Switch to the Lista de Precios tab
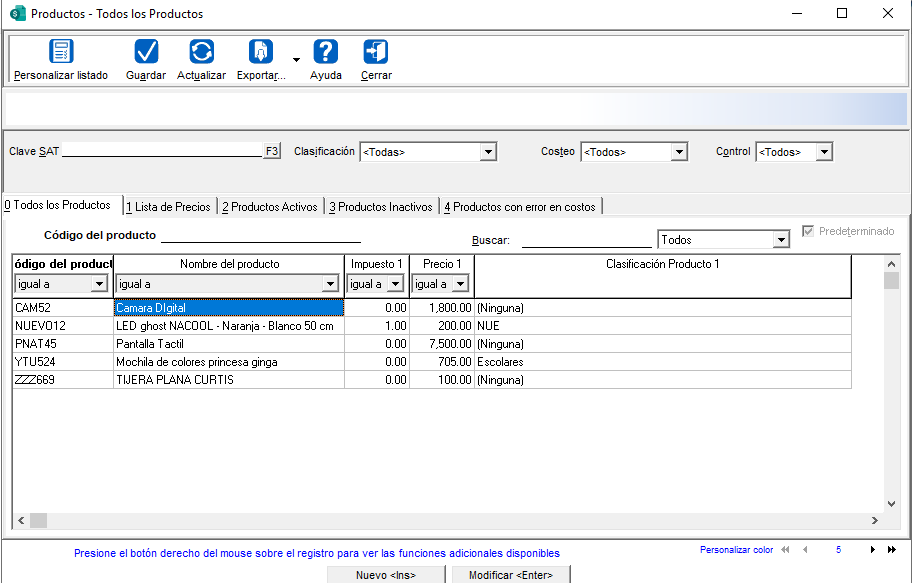This screenshot has height=583, width=912. [169, 207]
